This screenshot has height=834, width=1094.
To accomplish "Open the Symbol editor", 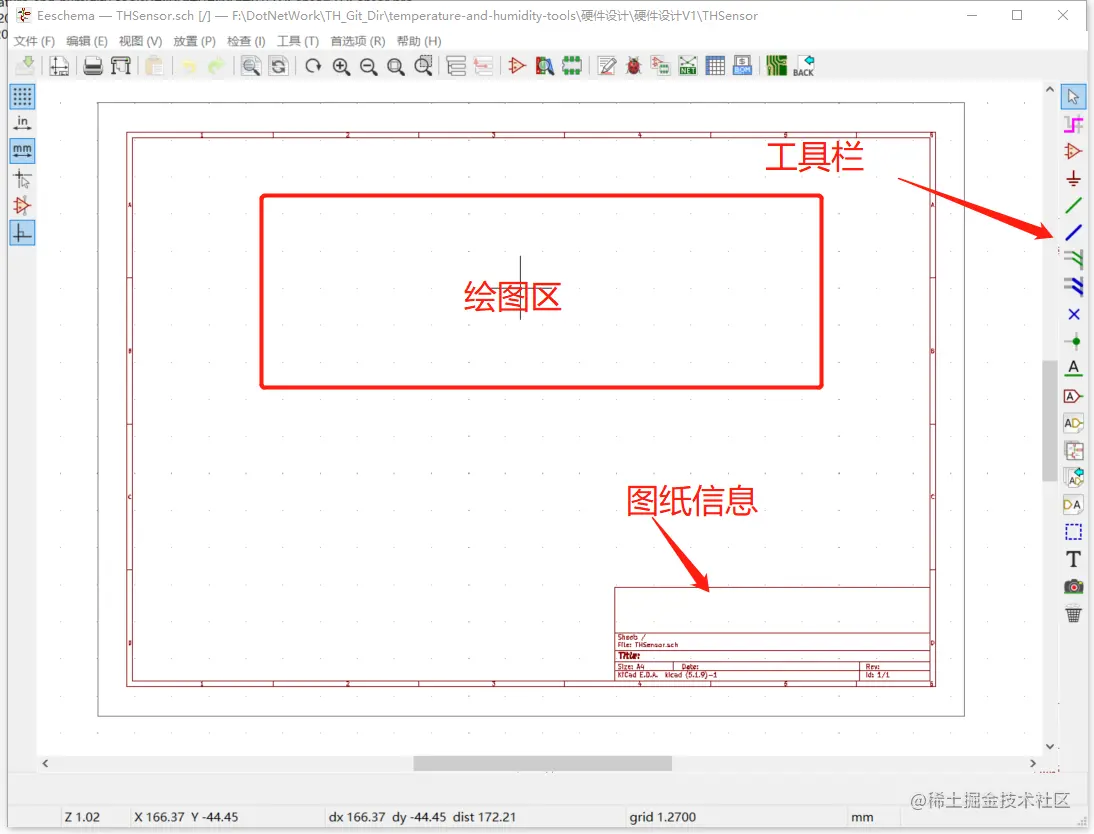I will coord(517,66).
